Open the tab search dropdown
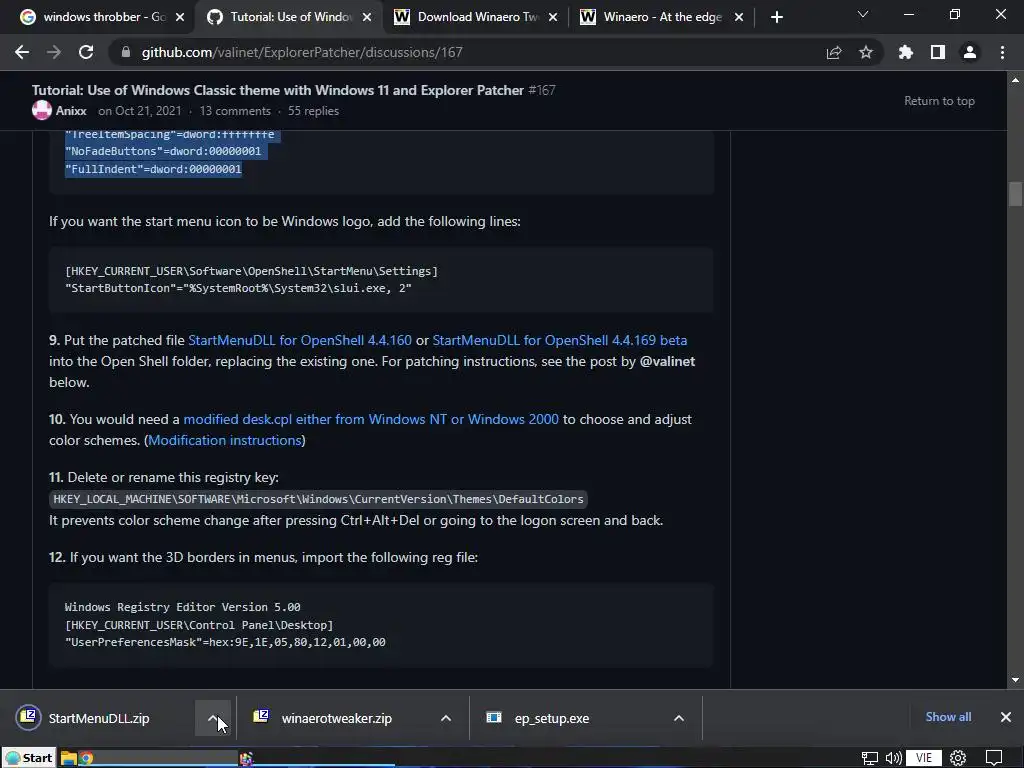Screen dimensions: 1024x768 click(863, 14)
